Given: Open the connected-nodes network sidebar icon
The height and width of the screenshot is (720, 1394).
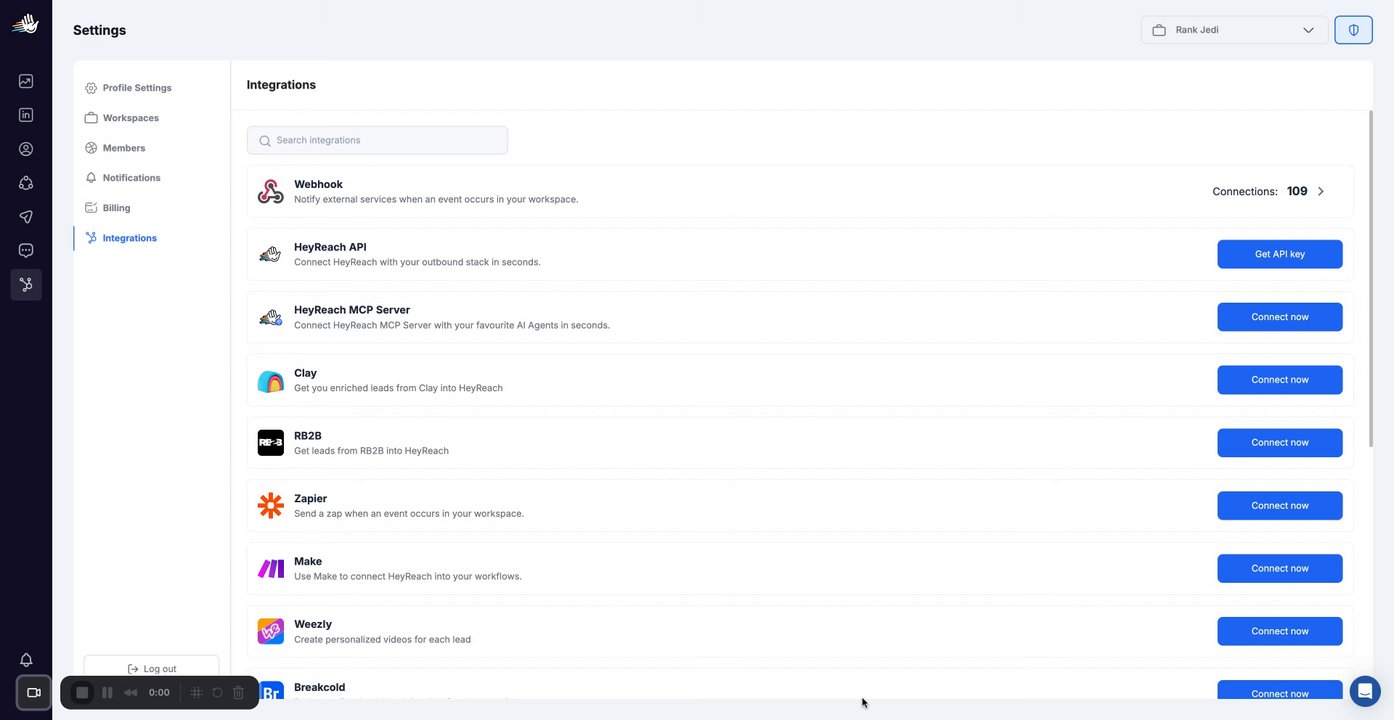Looking at the screenshot, I should (26, 183).
